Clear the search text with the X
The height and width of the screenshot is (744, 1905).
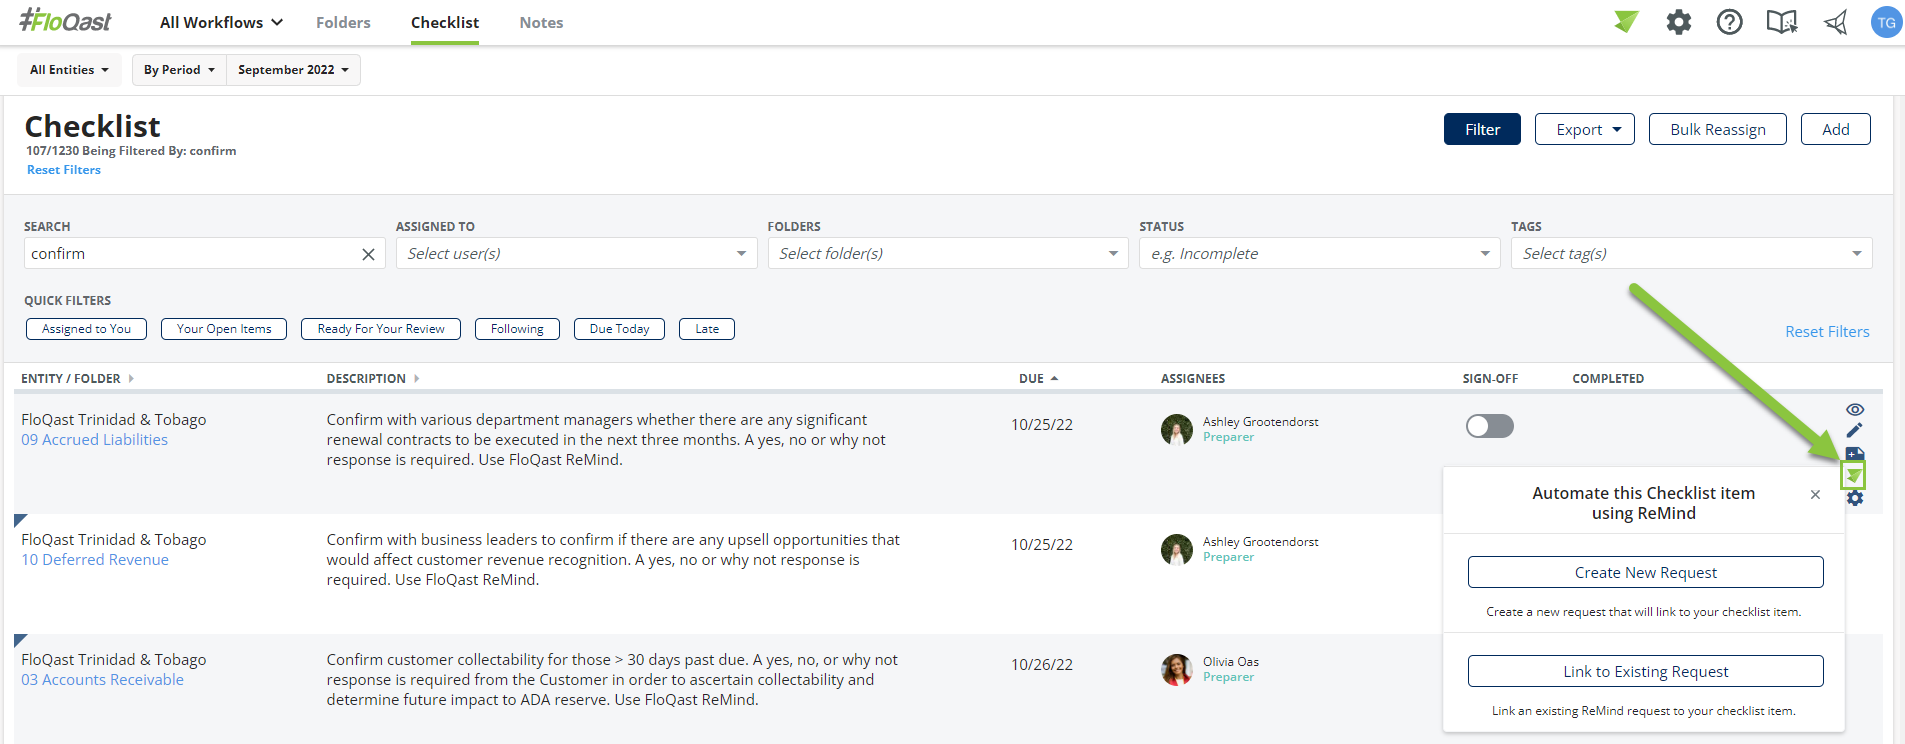point(368,254)
